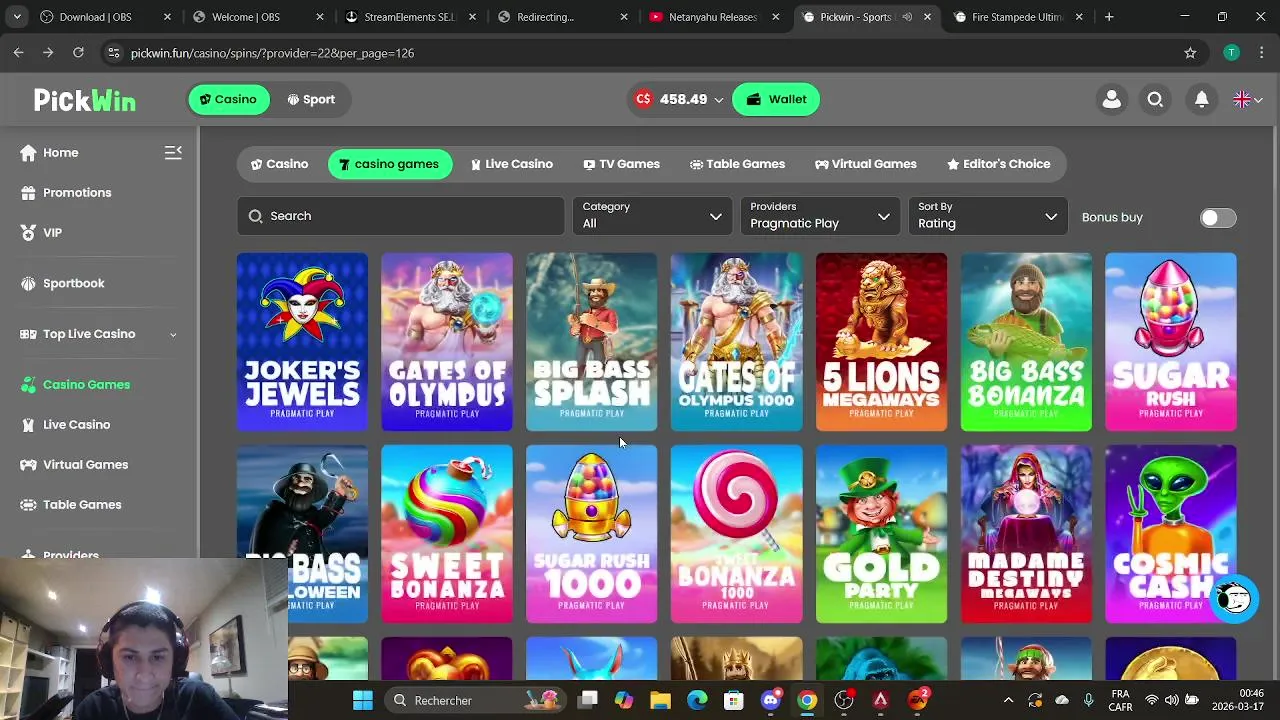Open the Big Bass Bonanza game
The image size is (1280, 720).
tap(1026, 342)
